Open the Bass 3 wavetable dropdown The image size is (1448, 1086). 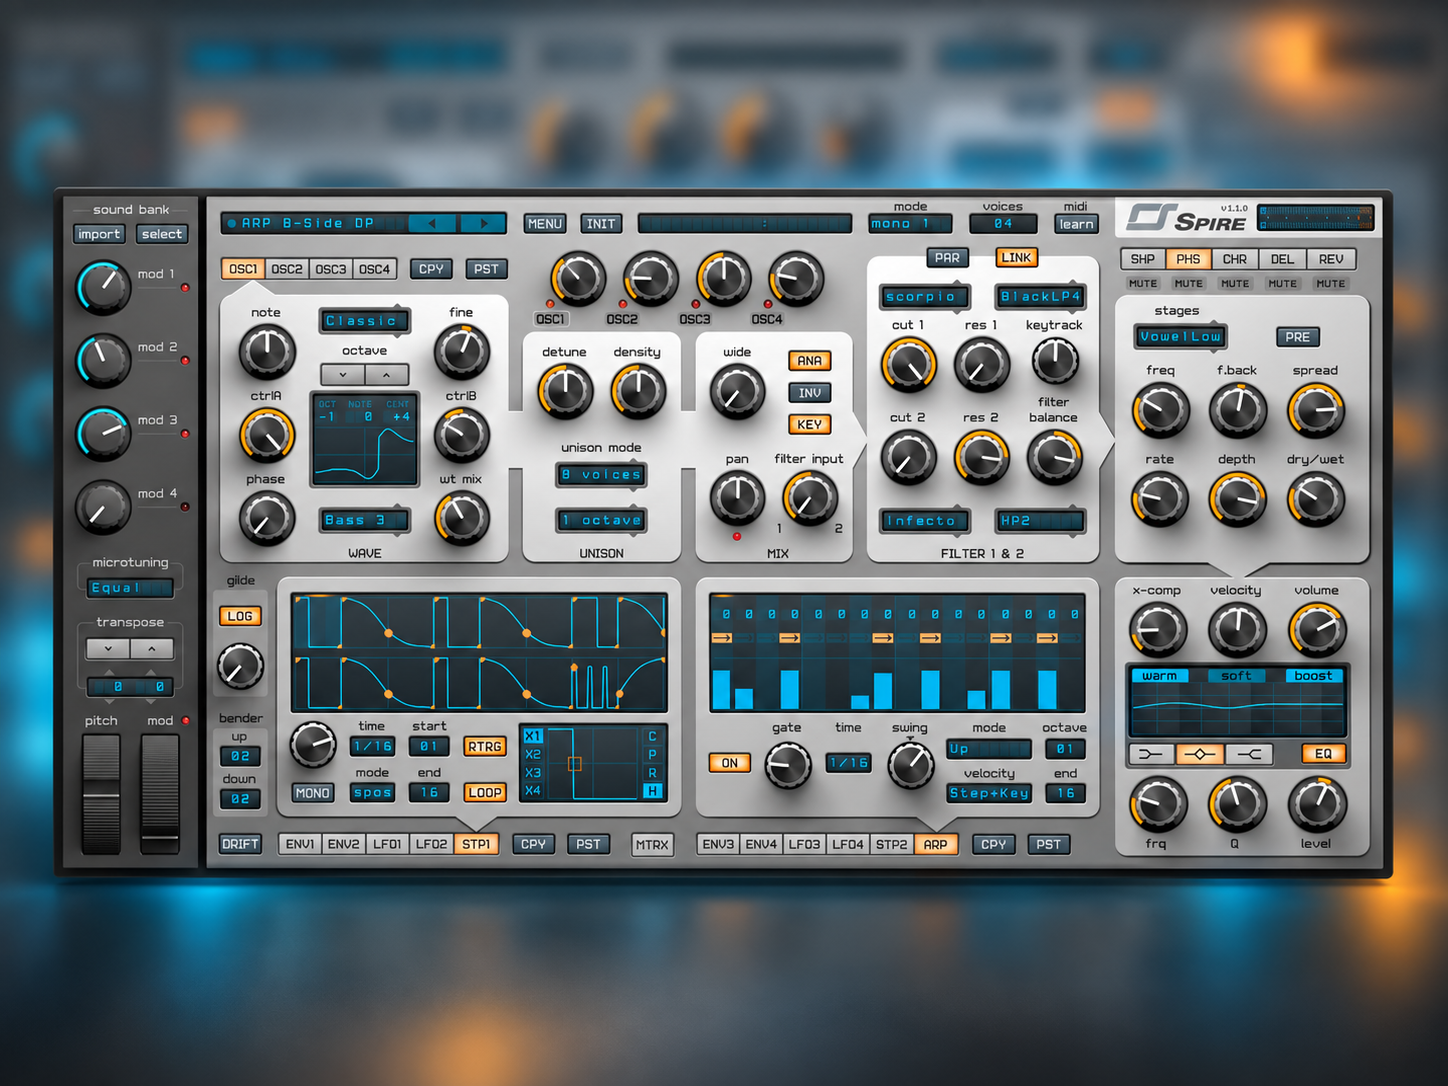click(364, 520)
